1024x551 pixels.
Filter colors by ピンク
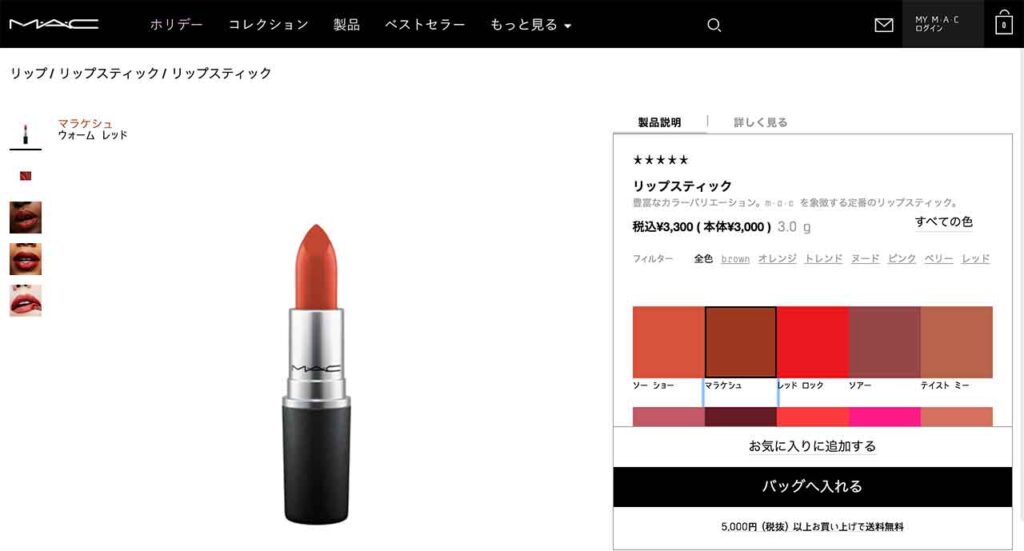901,259
